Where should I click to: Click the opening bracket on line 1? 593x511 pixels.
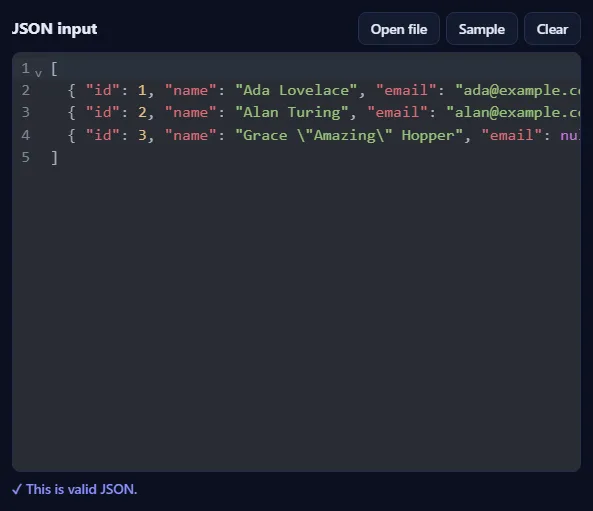click(x=54, y=69)
